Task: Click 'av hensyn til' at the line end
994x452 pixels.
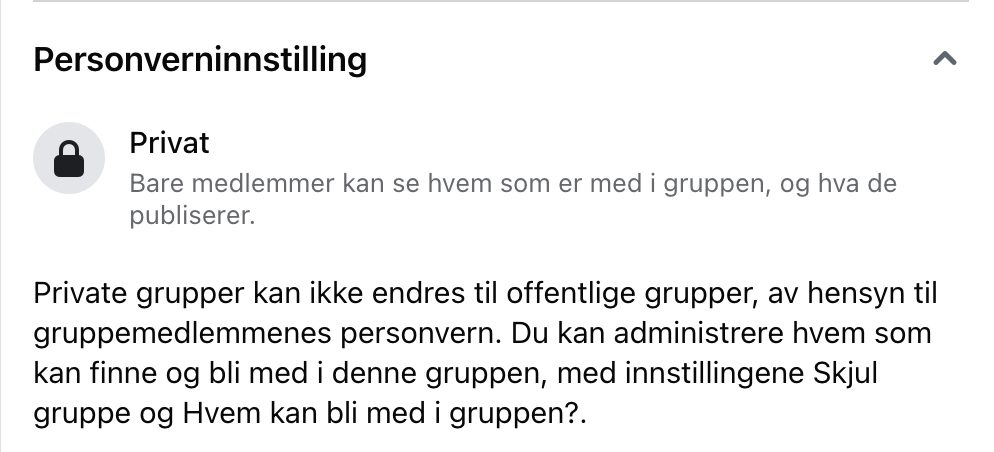Action: 853,294
